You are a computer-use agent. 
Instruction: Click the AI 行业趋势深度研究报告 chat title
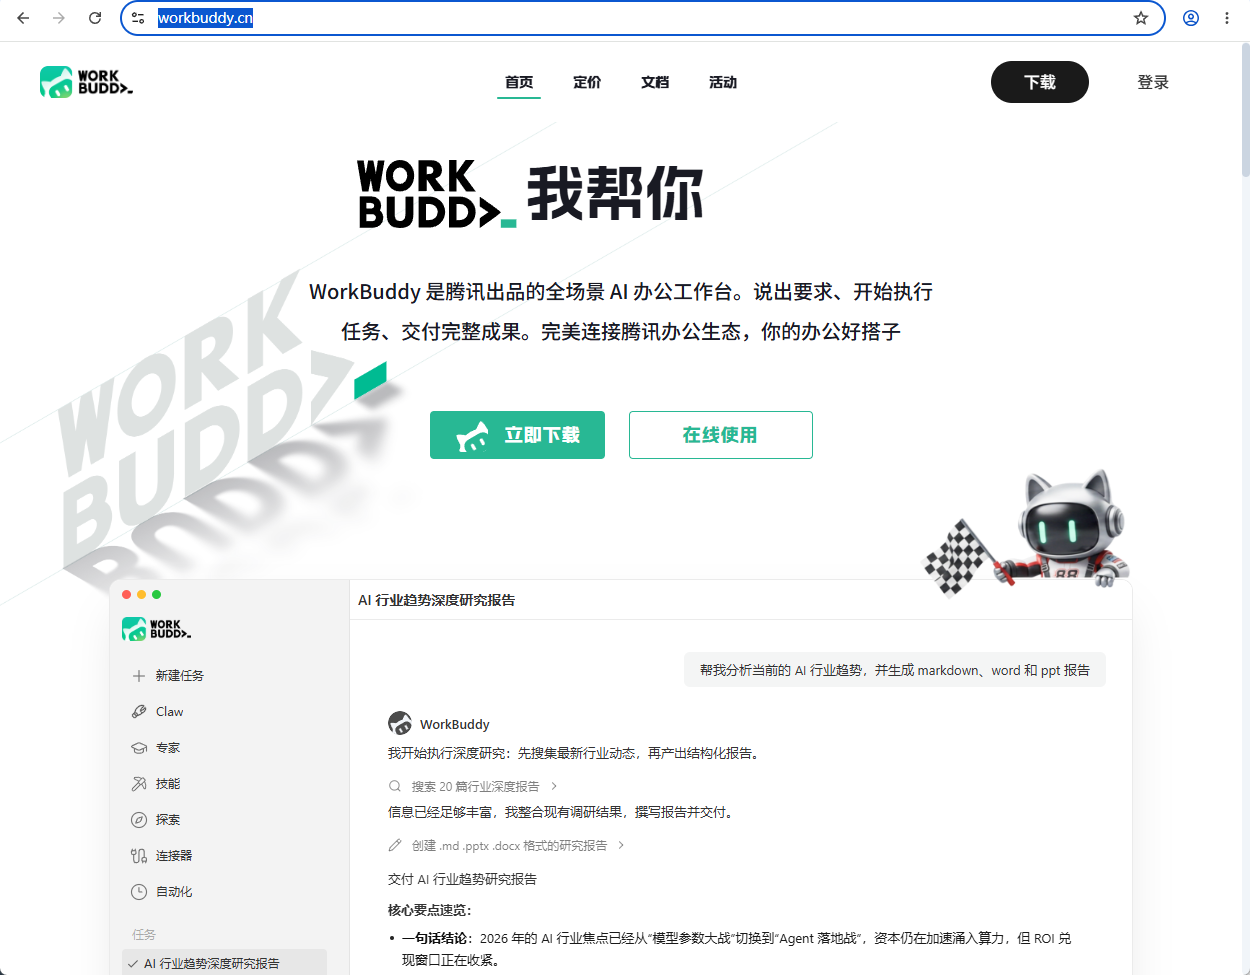click(x=437, y=600)
